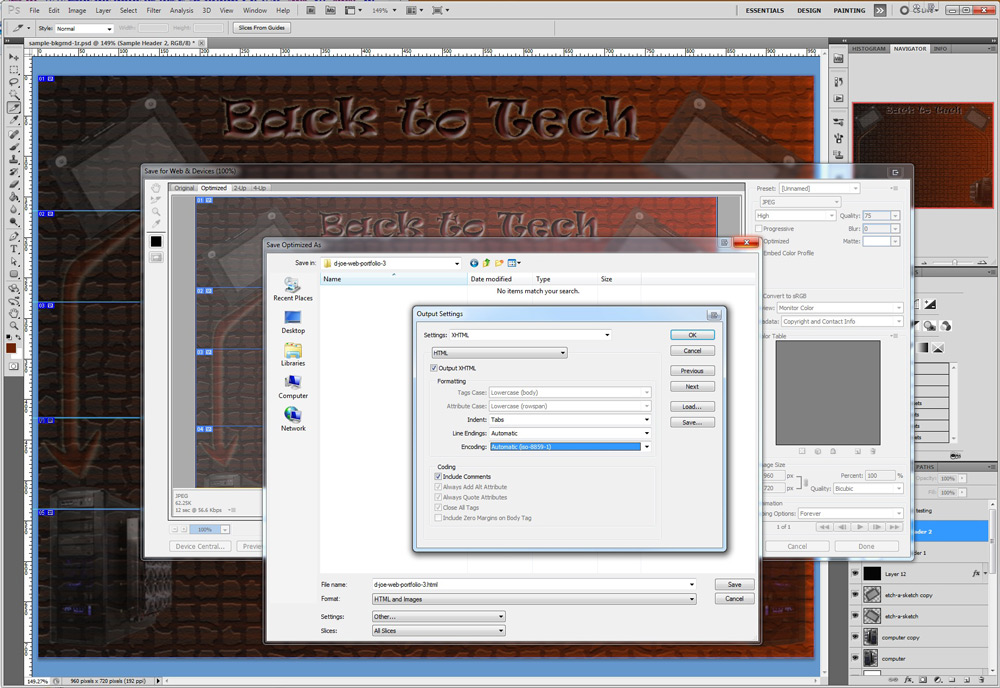Click the Hand tool in Save for Web
Screen dimensions: 1000x688
coord(156,187)
